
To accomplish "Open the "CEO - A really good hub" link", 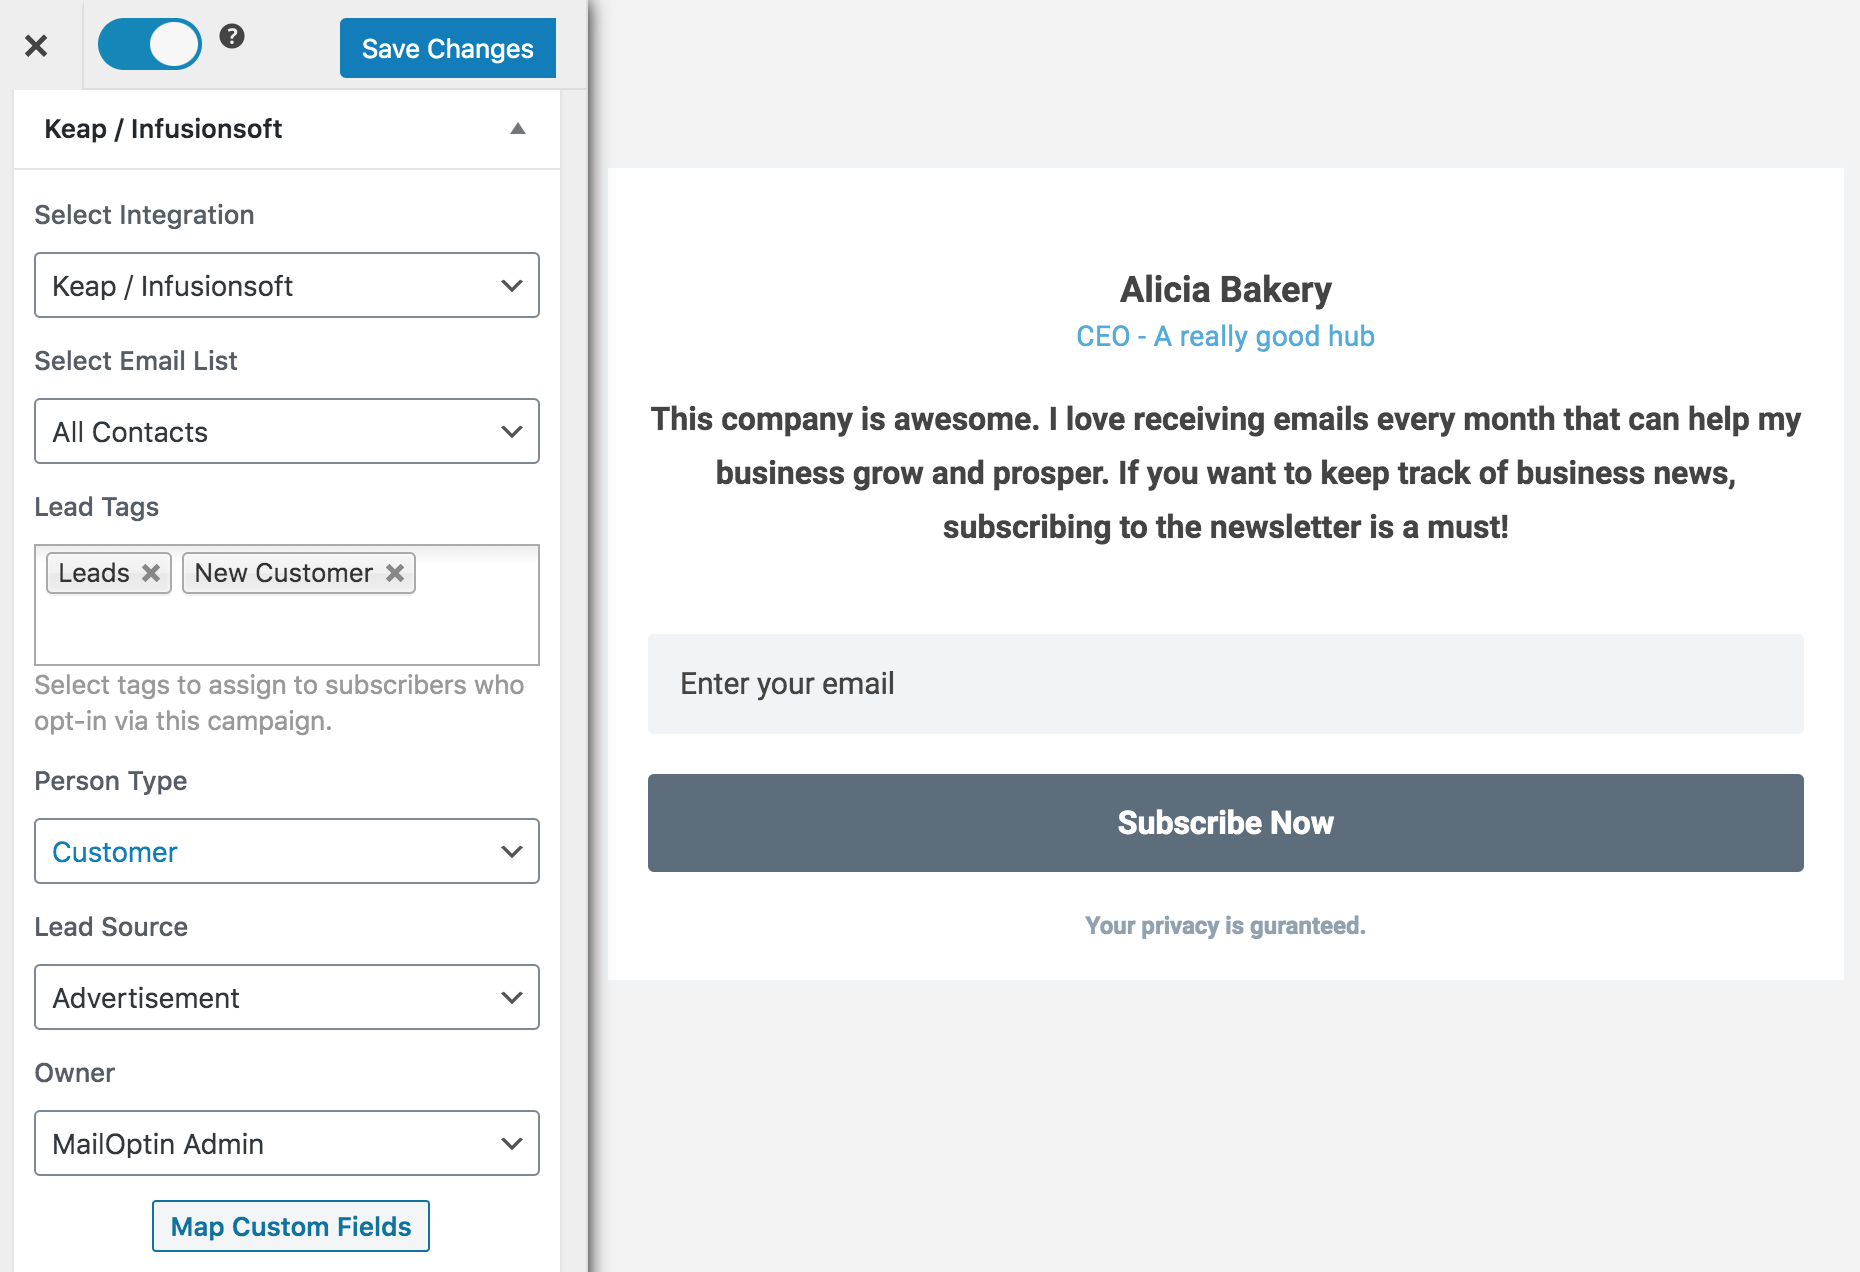I will pyautogui.click(x=1224, y=336).
